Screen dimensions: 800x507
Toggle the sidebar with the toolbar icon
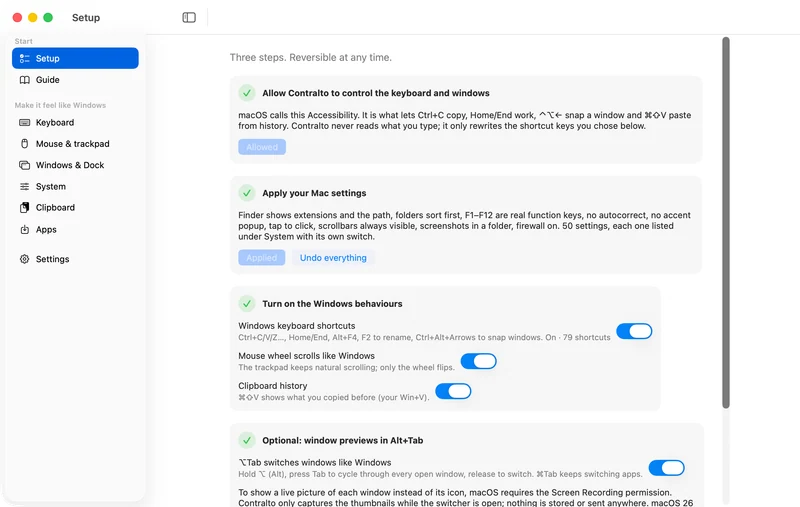pos(189,17)
